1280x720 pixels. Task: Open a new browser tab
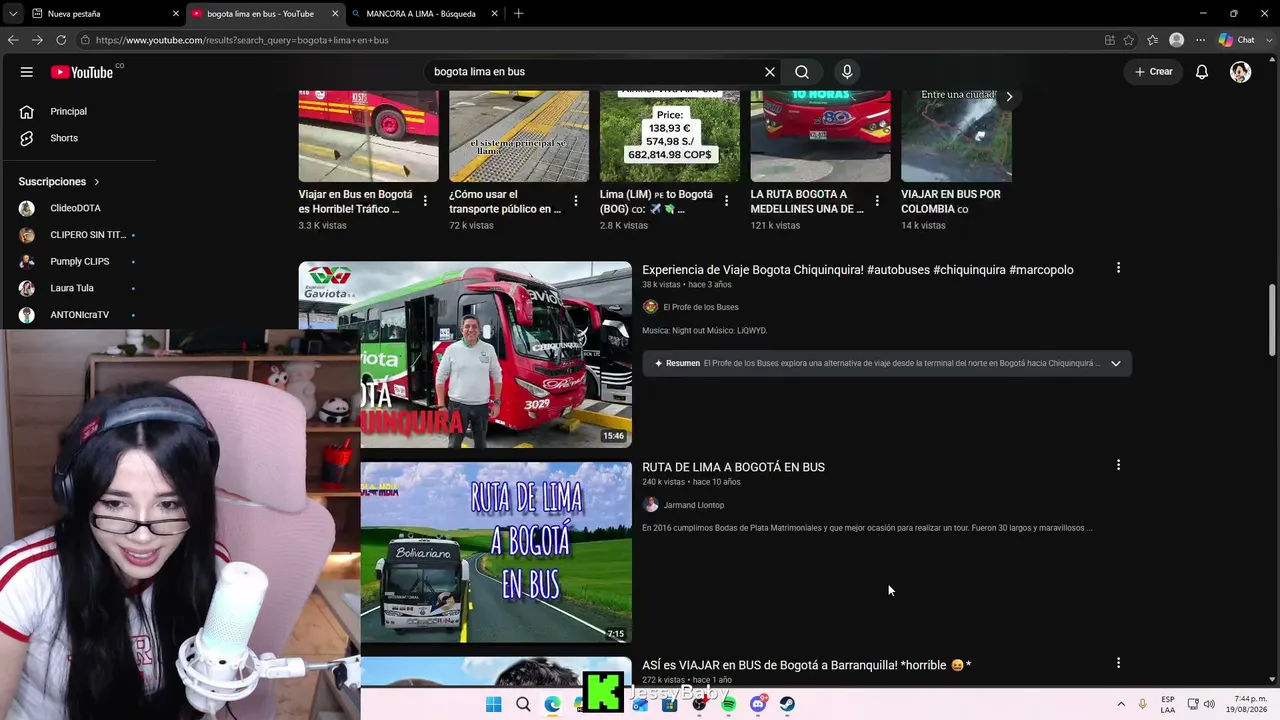pyautogui.click(x=518, y=14)
